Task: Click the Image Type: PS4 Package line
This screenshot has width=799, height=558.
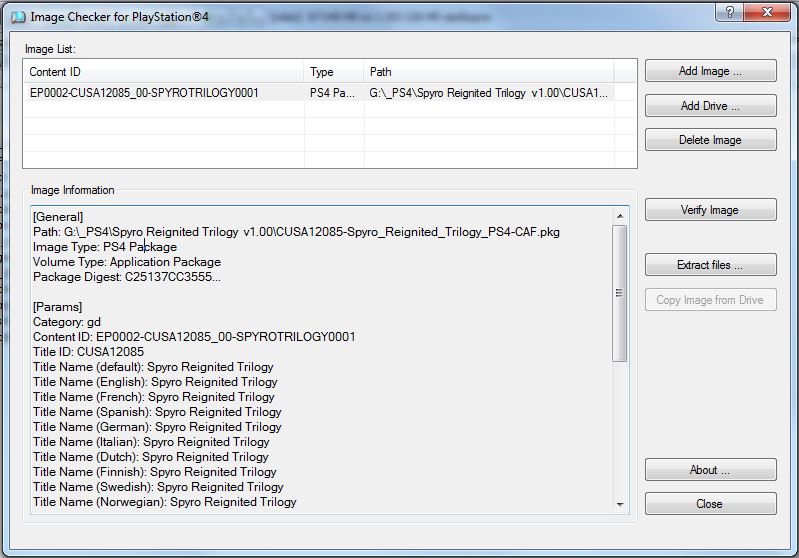Action: [104, 247]
